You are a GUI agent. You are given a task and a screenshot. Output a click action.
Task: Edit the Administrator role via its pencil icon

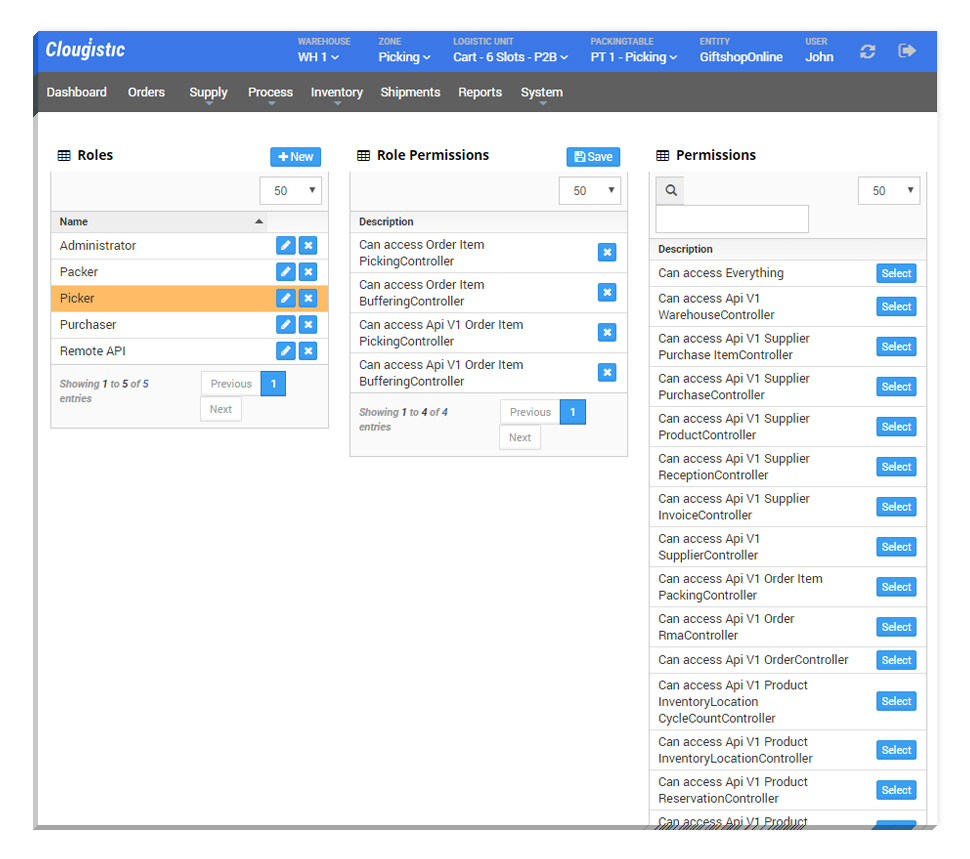(x=285, y=246)
